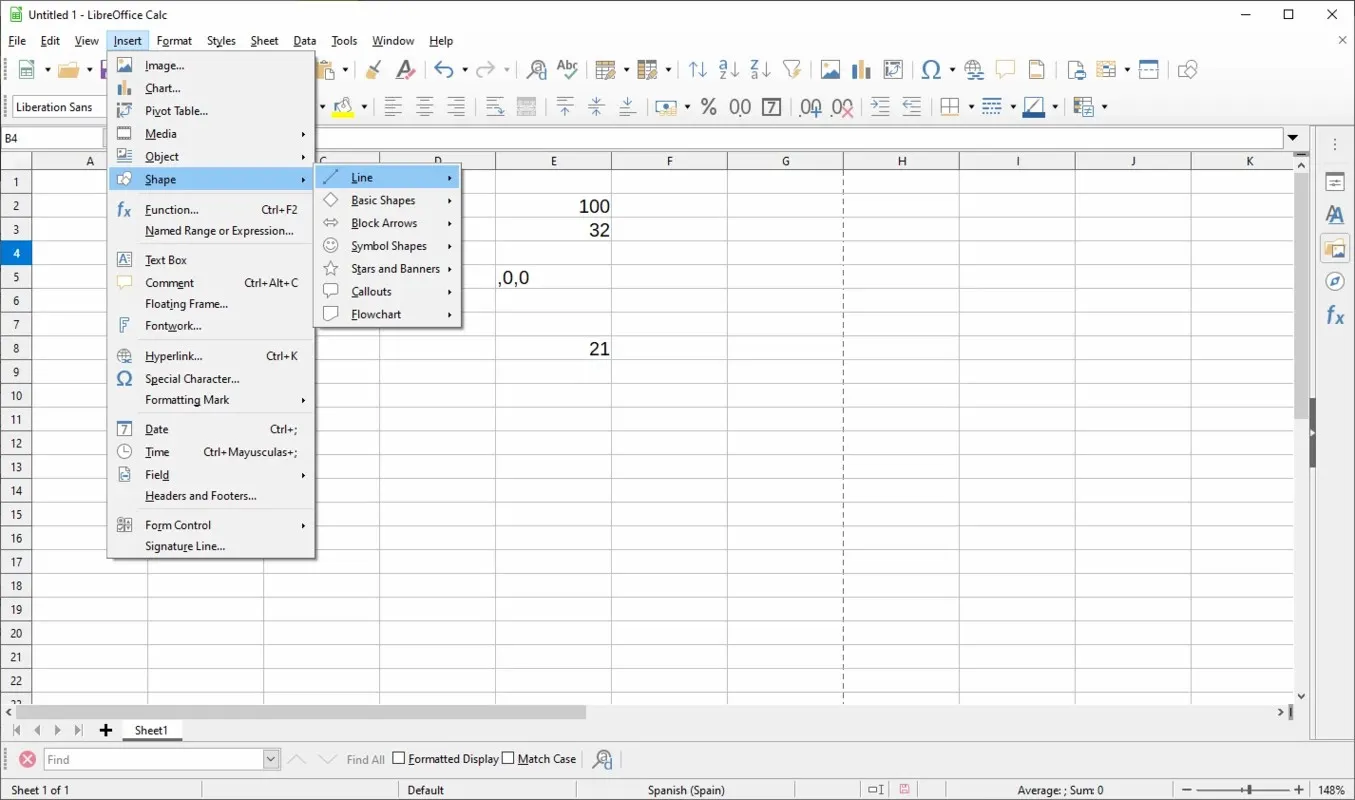
Task: Click the Sort Ascending toolbar icon
Action: point(729,70)
